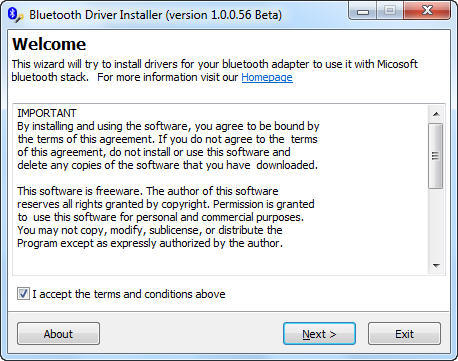Click the license scrollbar thumb
This screenshot has width=458, height=361.
436,156
